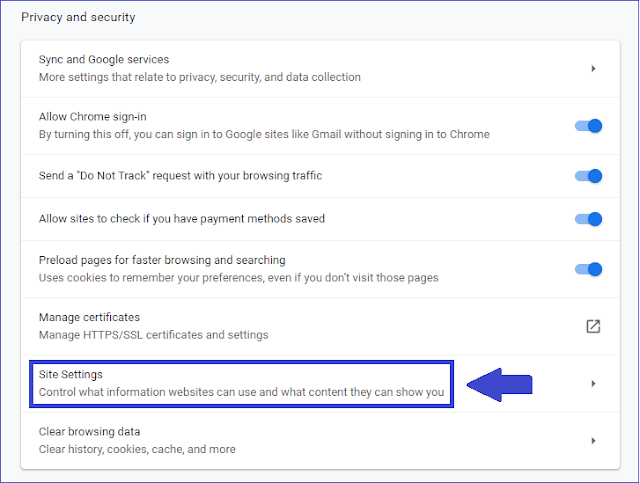Toggle the payment methods check switch
The width and height of the screenshot is (640, 483).
coord(589,219)
